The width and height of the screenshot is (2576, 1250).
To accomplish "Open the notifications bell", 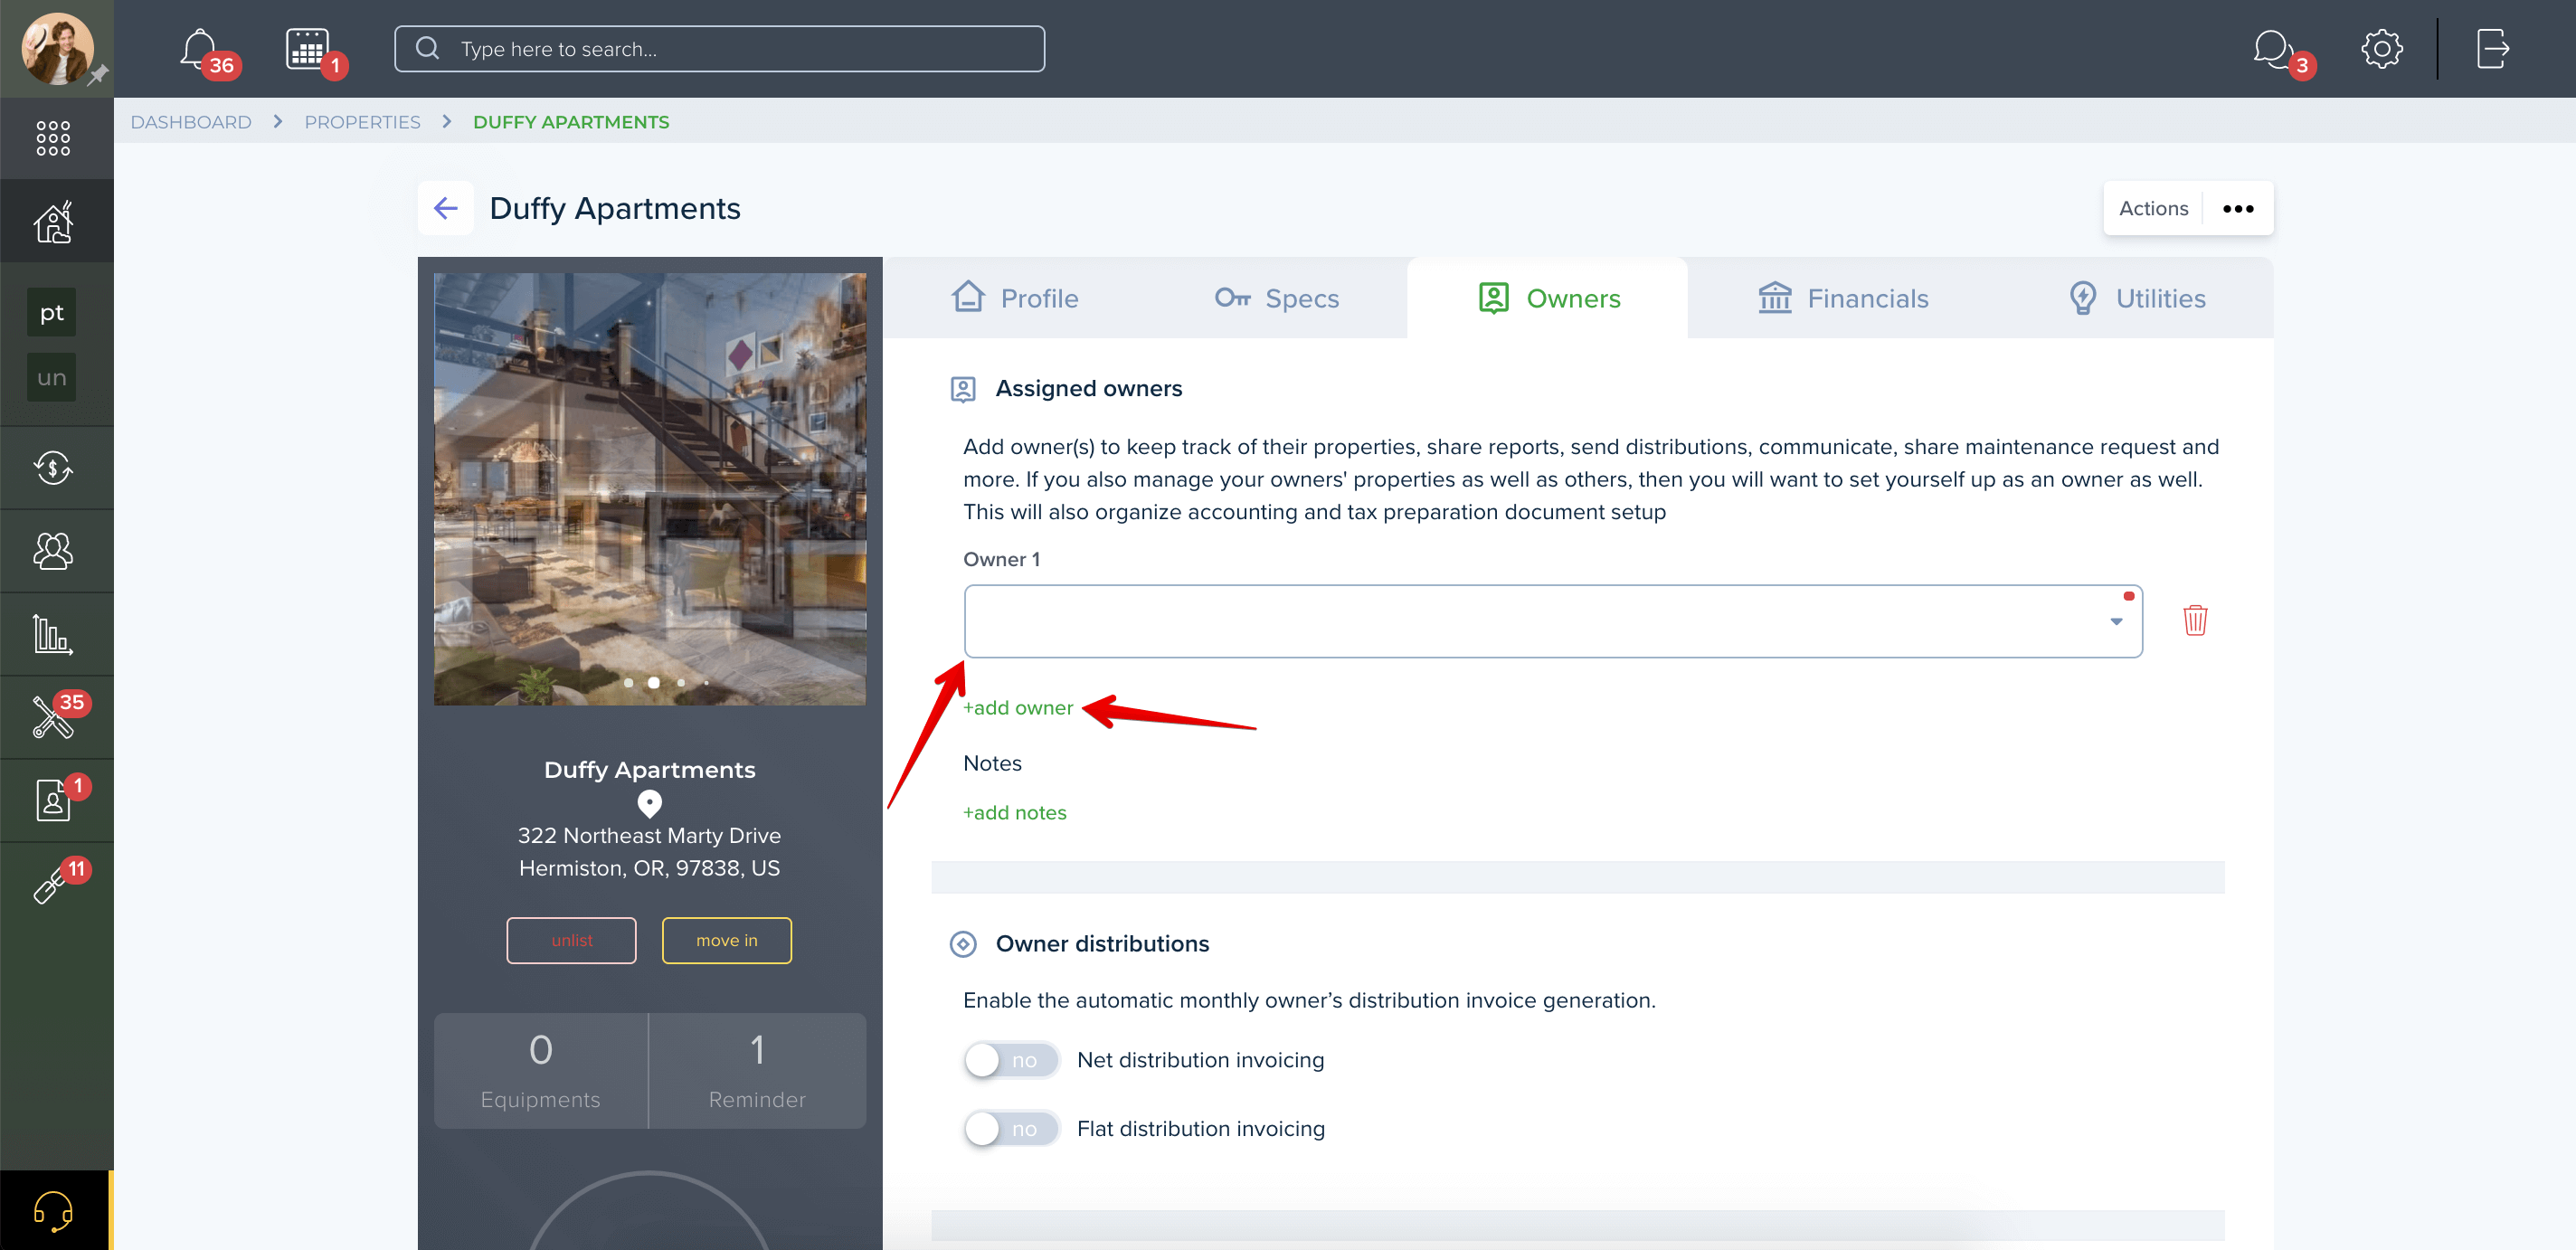I will click(x=200, y=48).
